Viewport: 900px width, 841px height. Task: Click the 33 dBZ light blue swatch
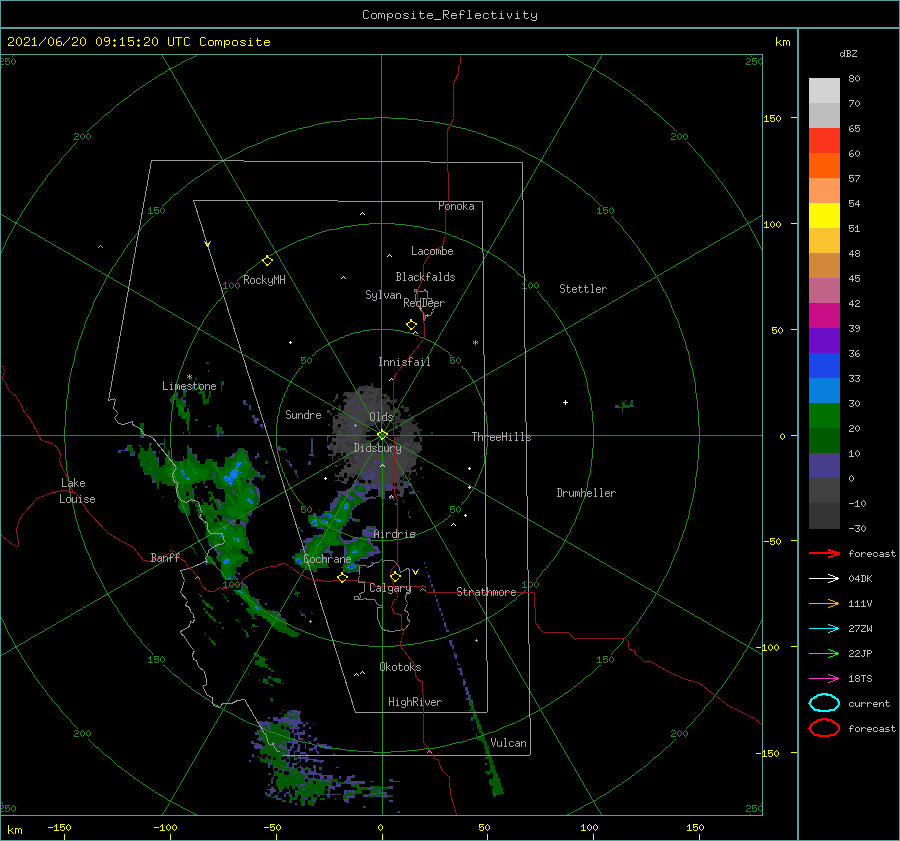pyautogui.click(x=824, y=390)
